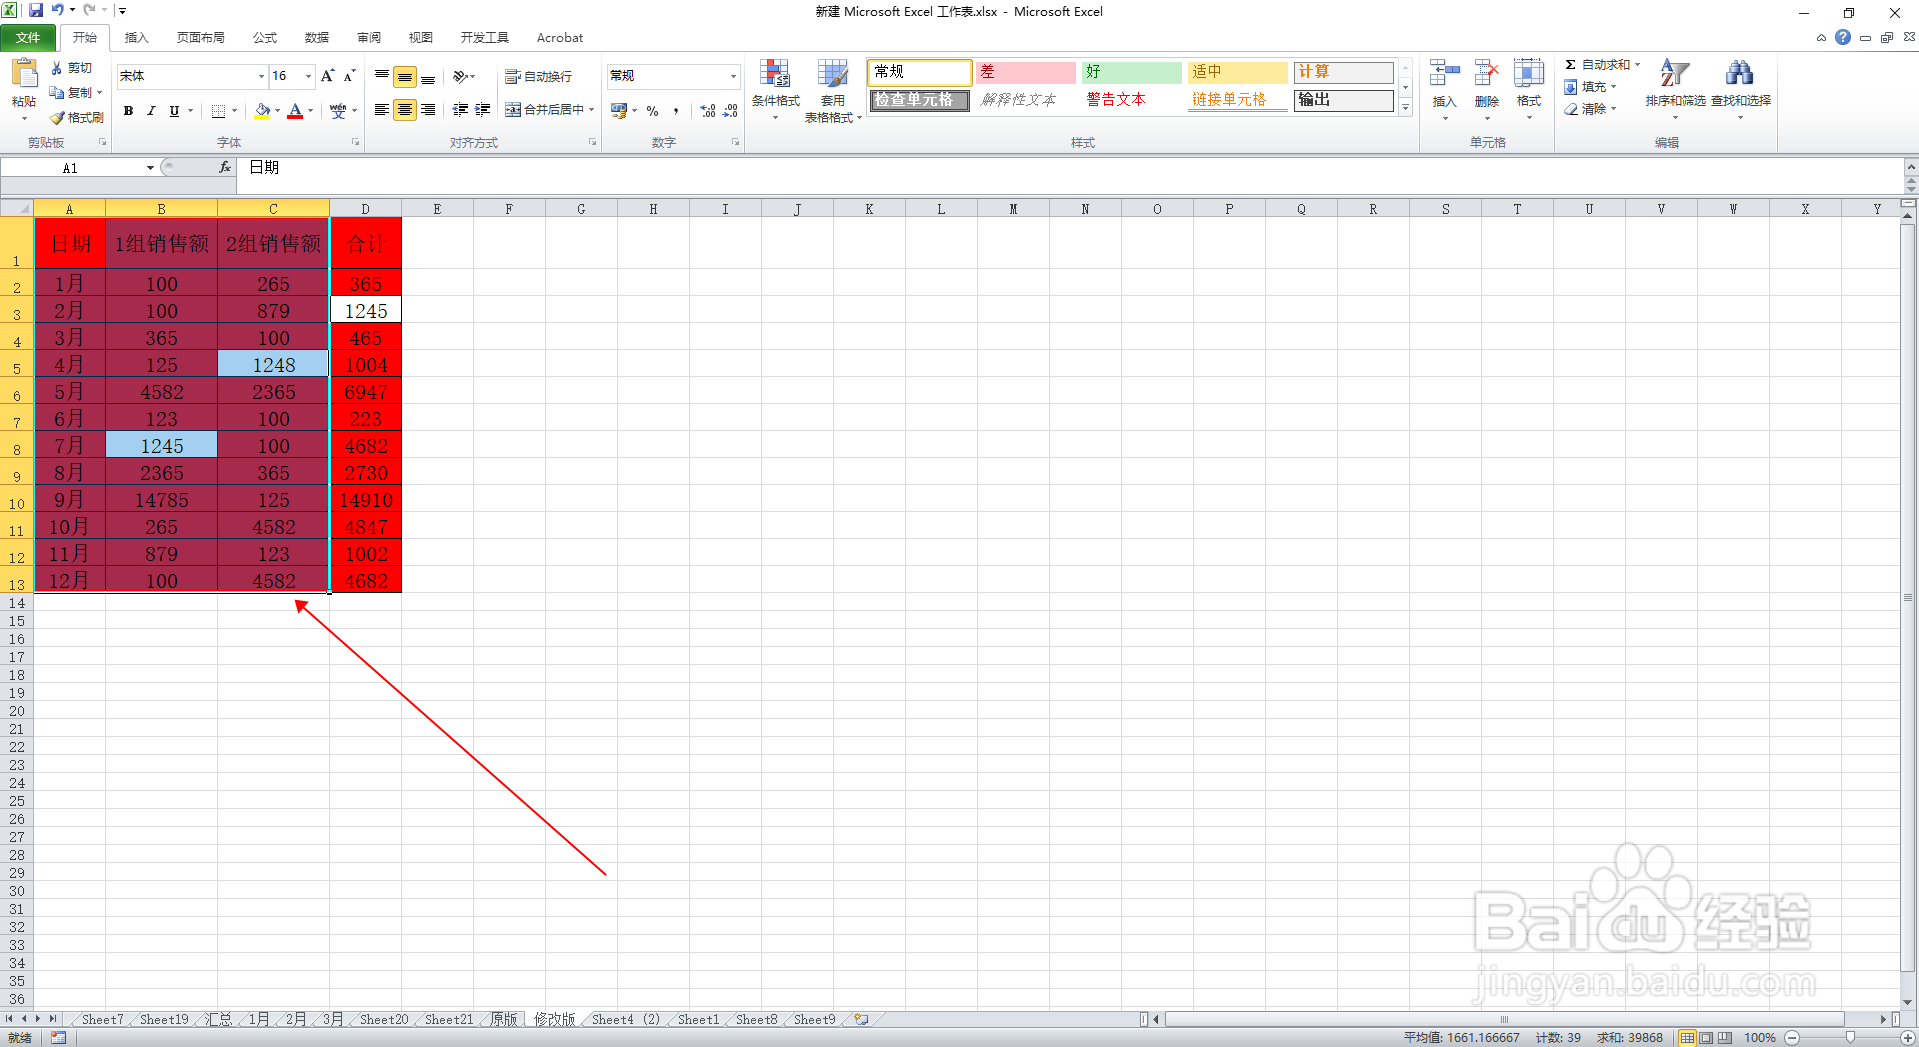
Task: Toggle align text left
Action: [382, 110]
